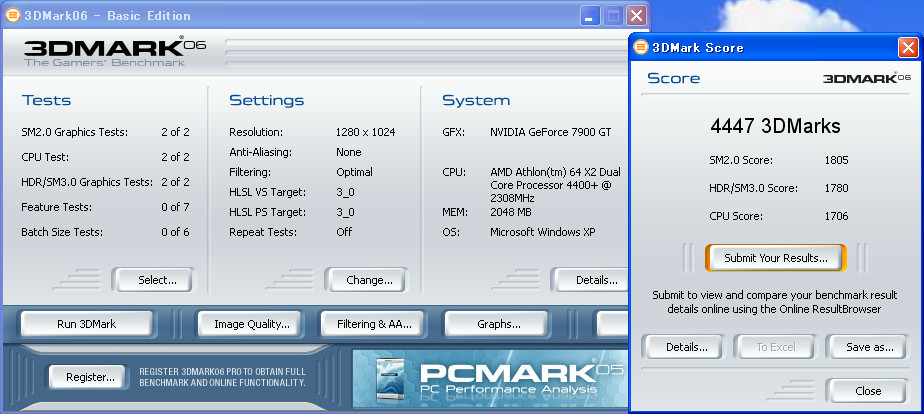The width and height of the screenshot is (924, 414).
Task: Click the To Excel button
Action: click(x=776, y=347)
